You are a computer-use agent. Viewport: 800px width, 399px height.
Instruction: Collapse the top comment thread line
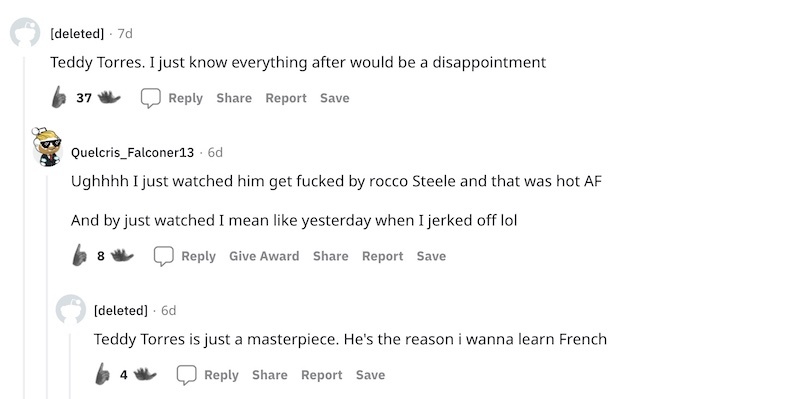pyautogui.click(x=24, y=227)
